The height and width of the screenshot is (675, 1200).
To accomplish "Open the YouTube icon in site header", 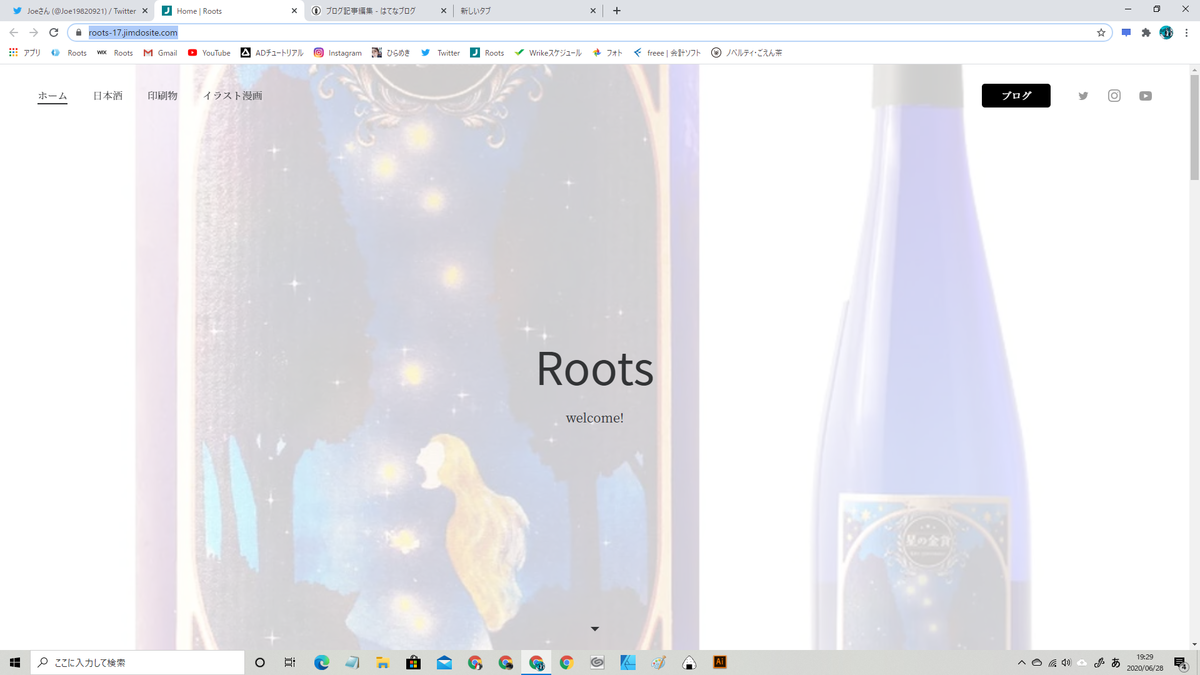I will [x=1145, y=96].
